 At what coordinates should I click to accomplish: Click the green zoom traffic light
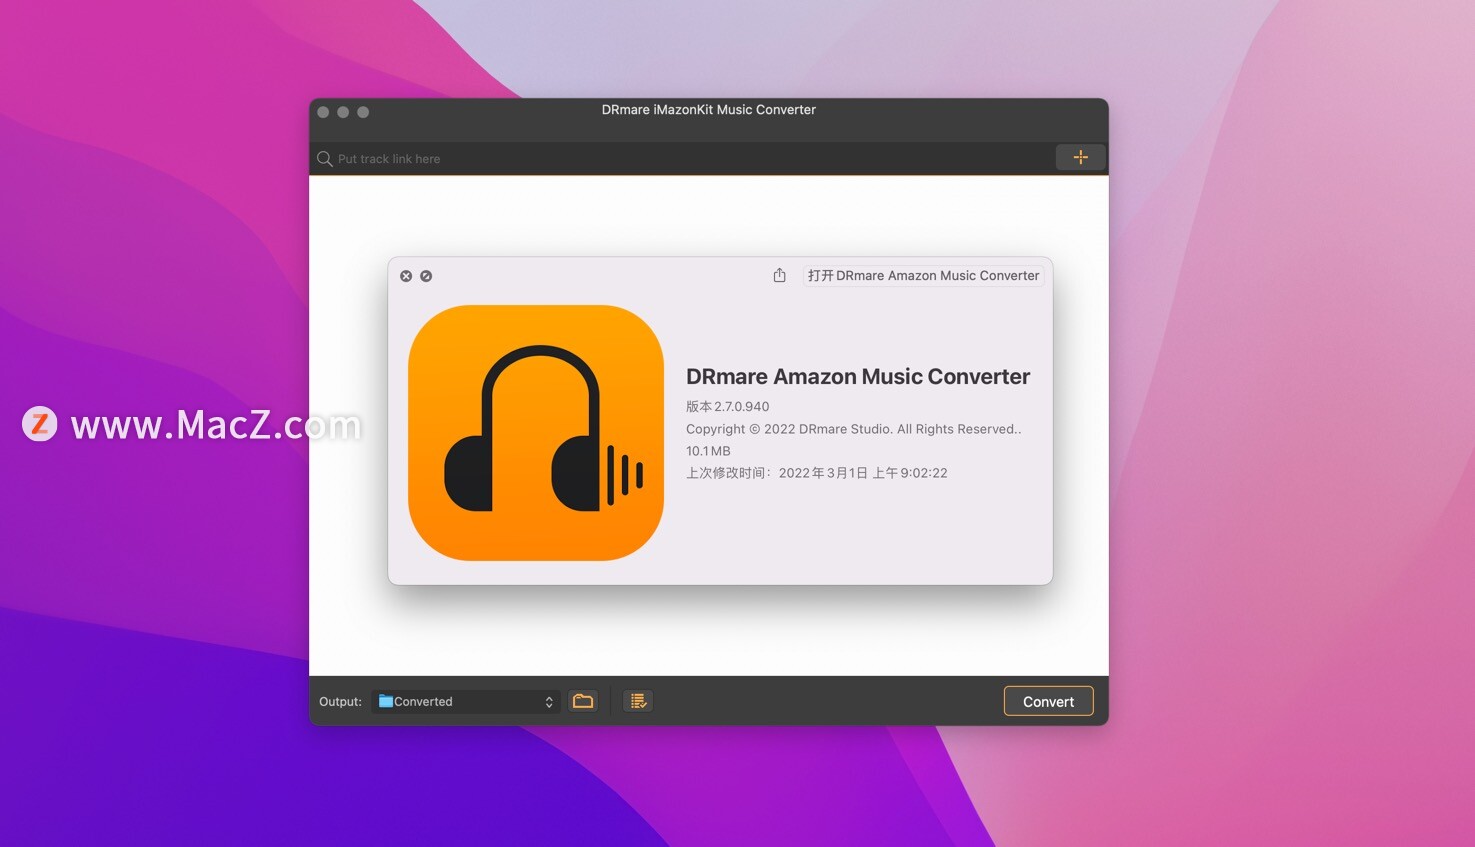coord(363,112)
